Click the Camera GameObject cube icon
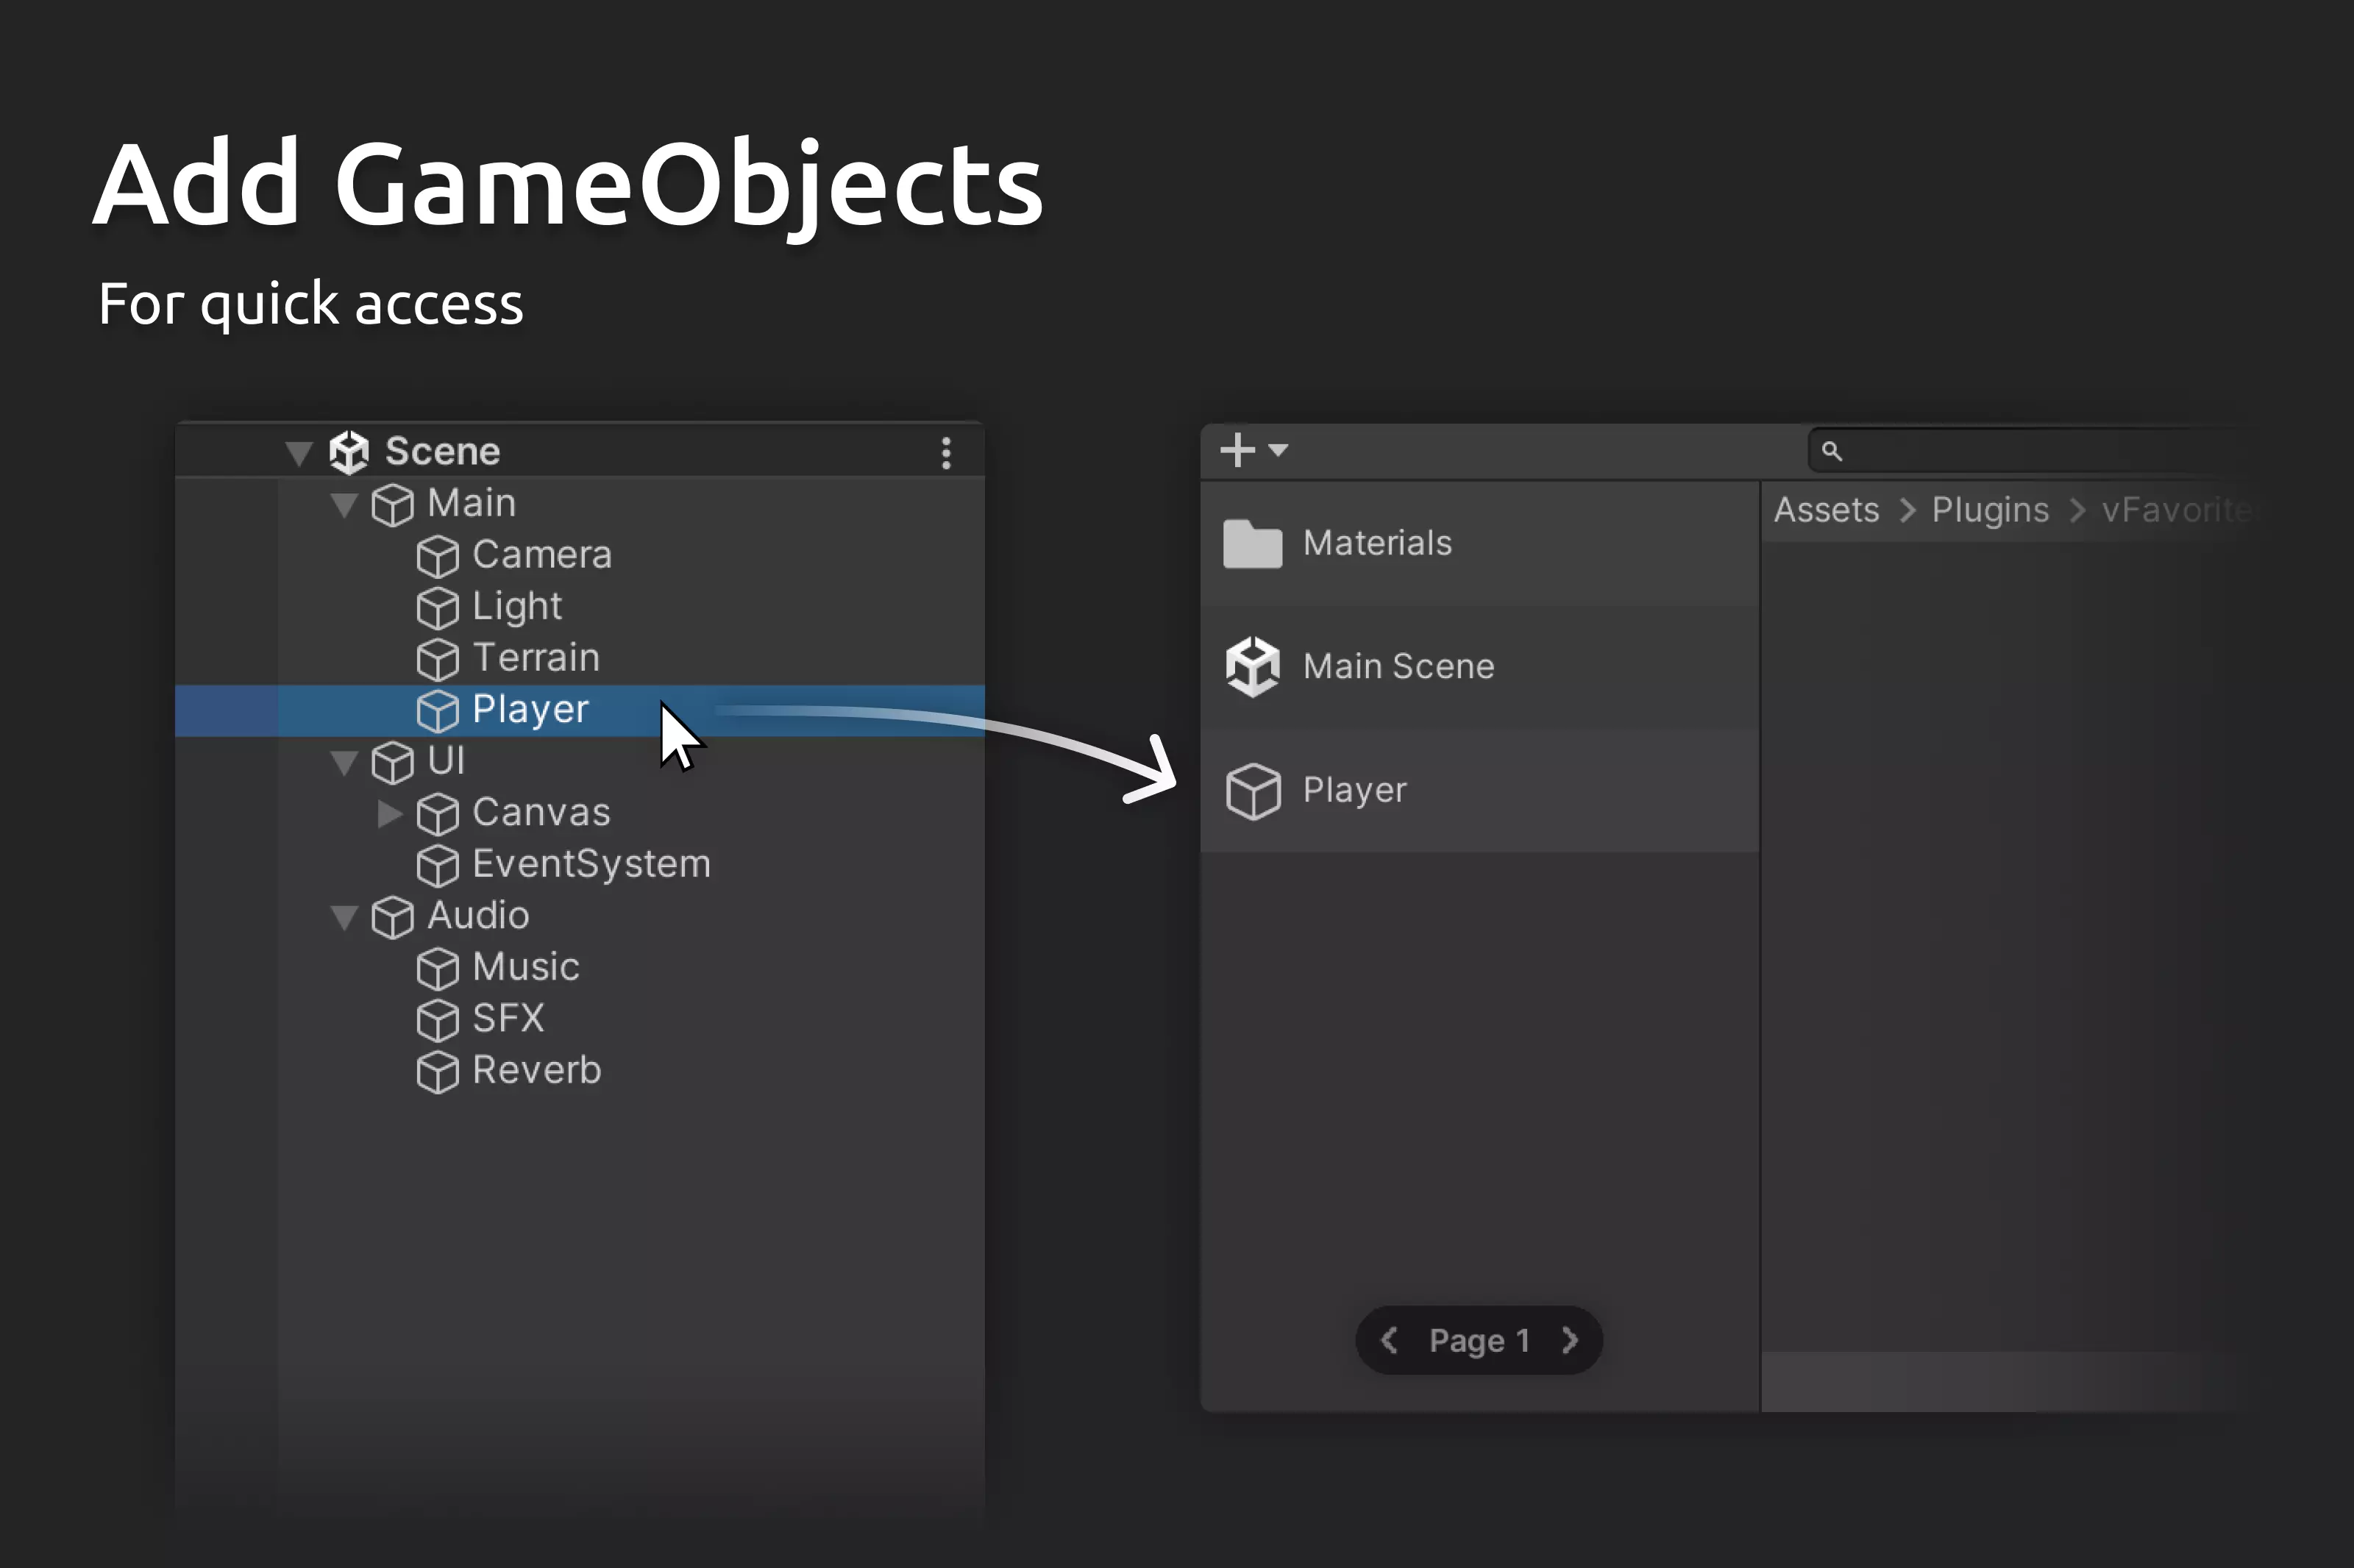The height and width of the screenshot is (1568, 2354). coord(437,556)
